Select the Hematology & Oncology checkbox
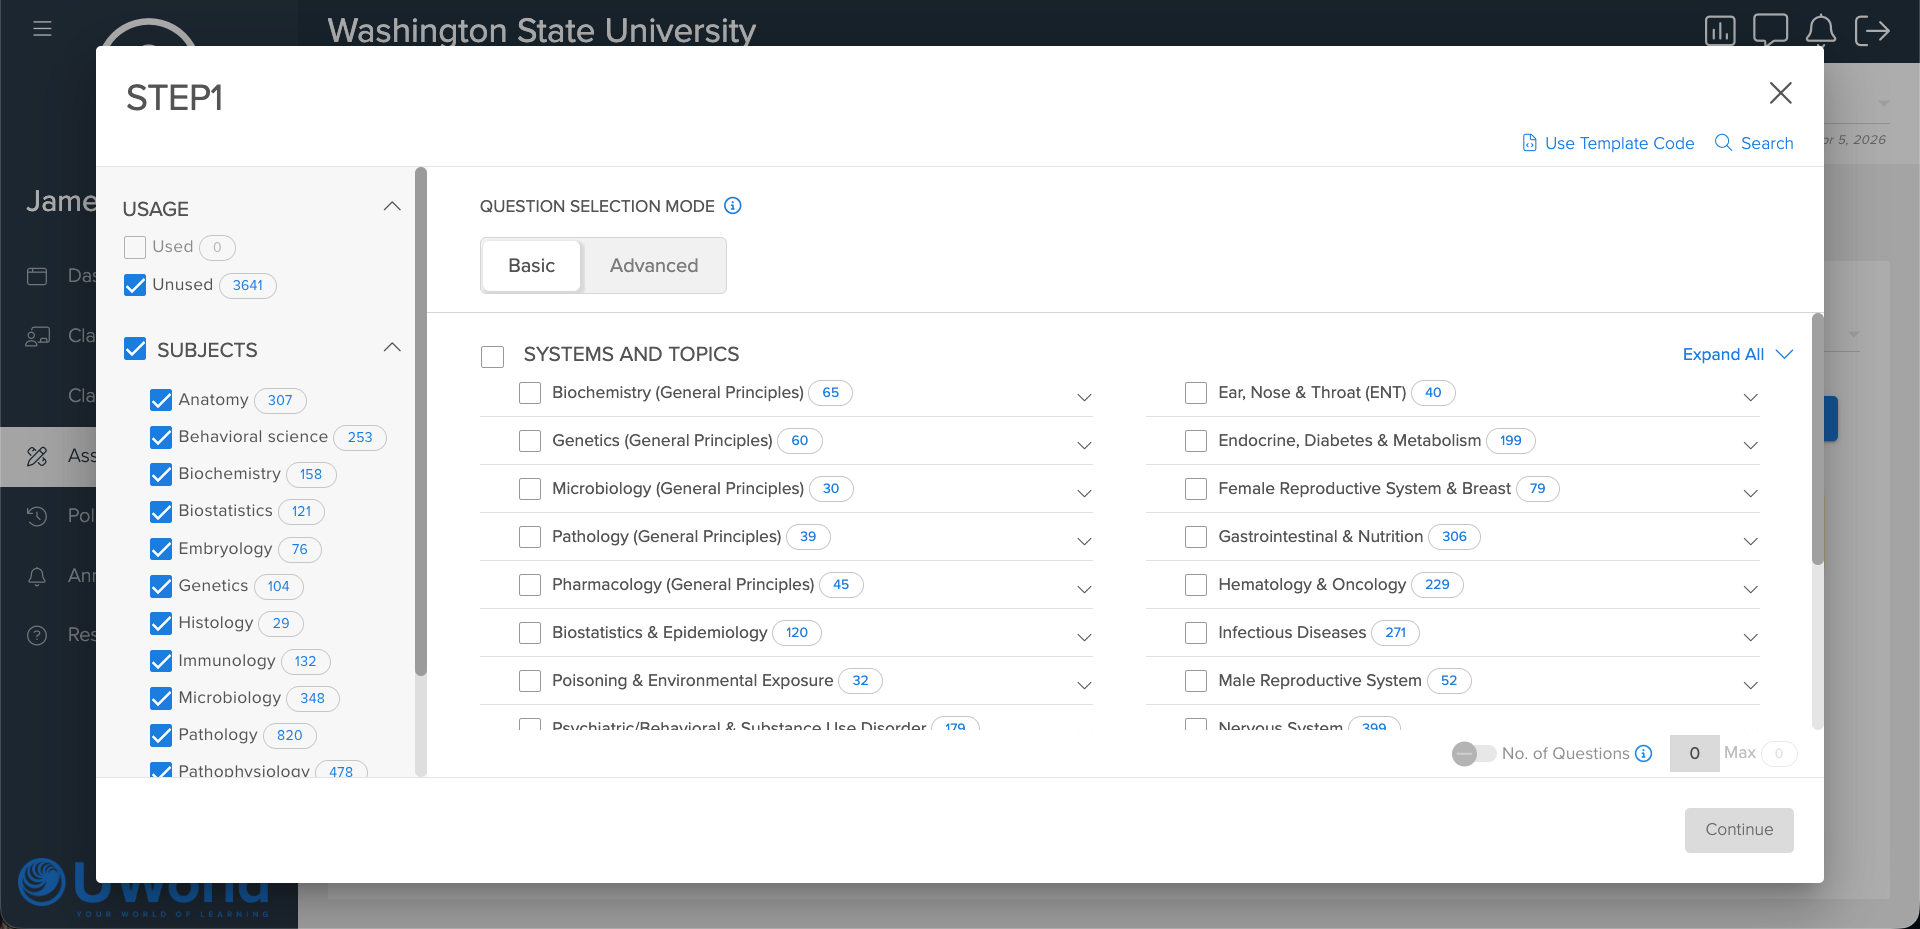The width and height of the screenshot is (1920, 929). 1196,585
